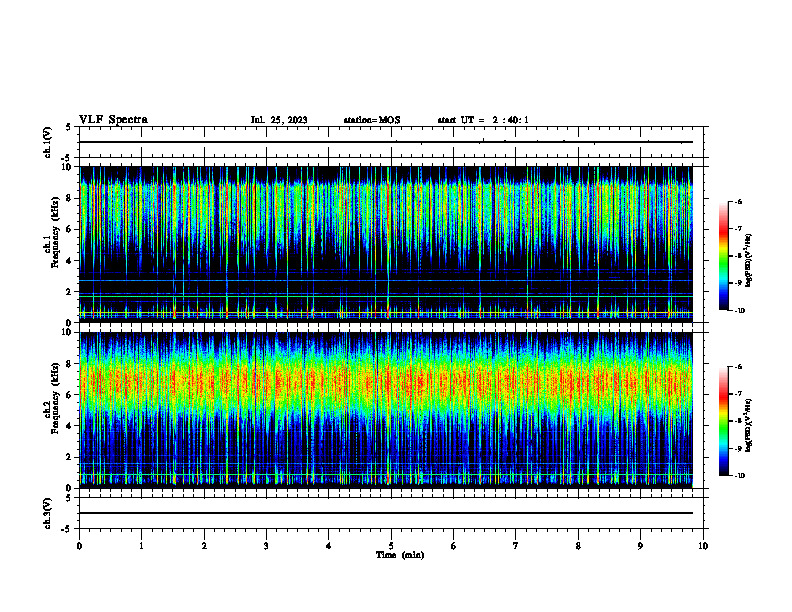Click the ch.1 spectrogram color bar
792x612 pixels.
click(x=724, y=256)
